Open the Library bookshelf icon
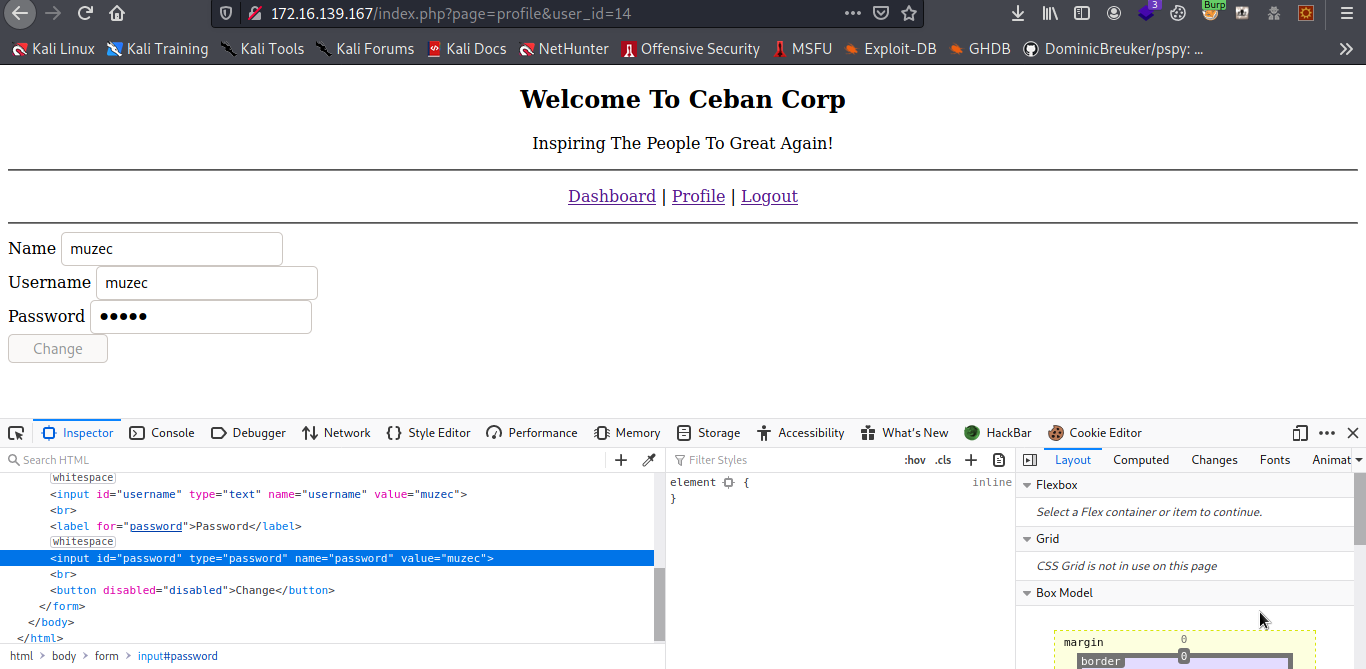1366x669 pixels. pos(1050,13)
